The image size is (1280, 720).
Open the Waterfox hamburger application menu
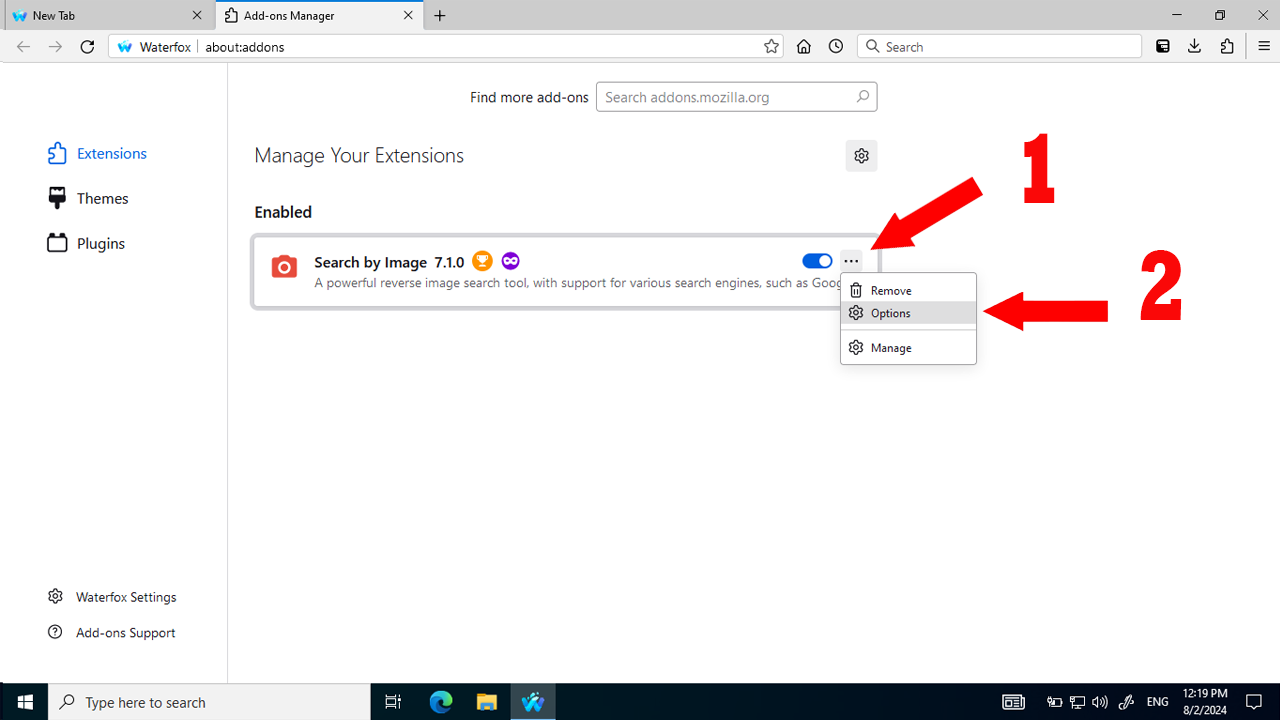click(x=1263, y=46)
